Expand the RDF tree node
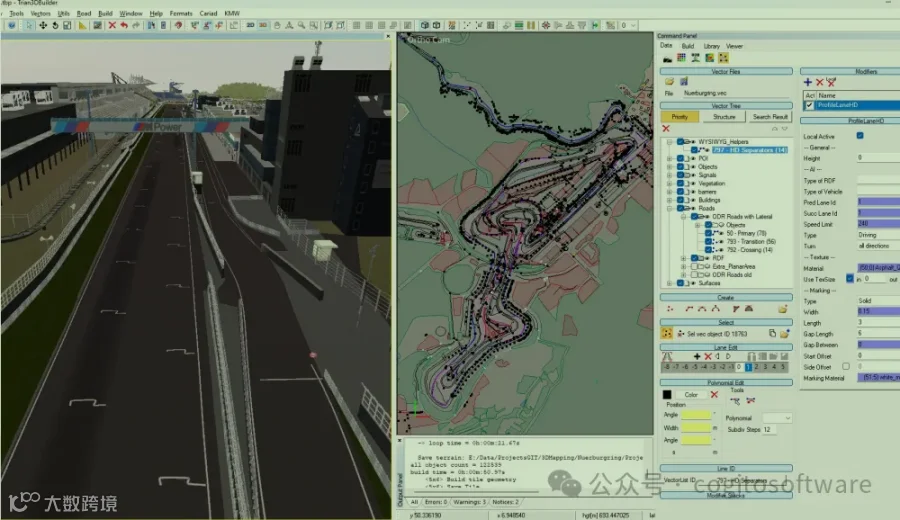This screenshot has width=900, height=520. (x=683, y=258)
